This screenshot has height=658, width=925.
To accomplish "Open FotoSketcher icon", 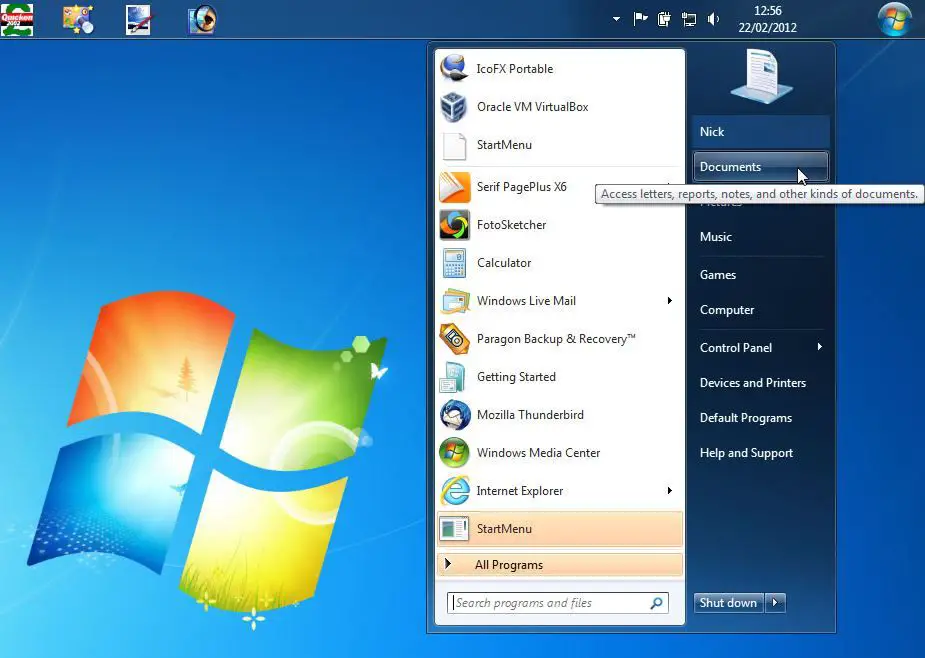I will [x=454, y=225].
